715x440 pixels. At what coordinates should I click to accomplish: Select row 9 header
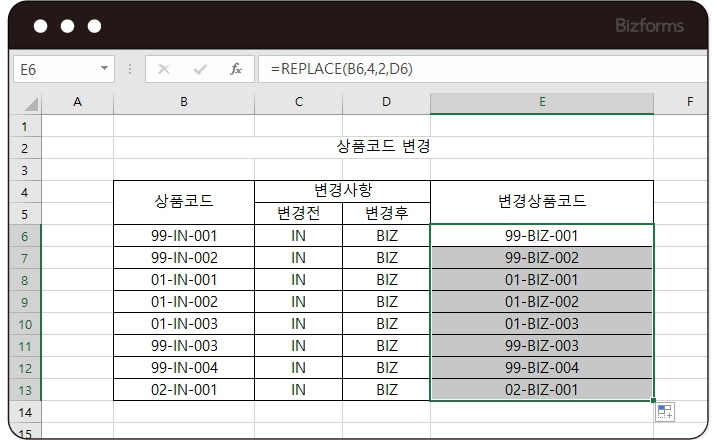[25, 302]
